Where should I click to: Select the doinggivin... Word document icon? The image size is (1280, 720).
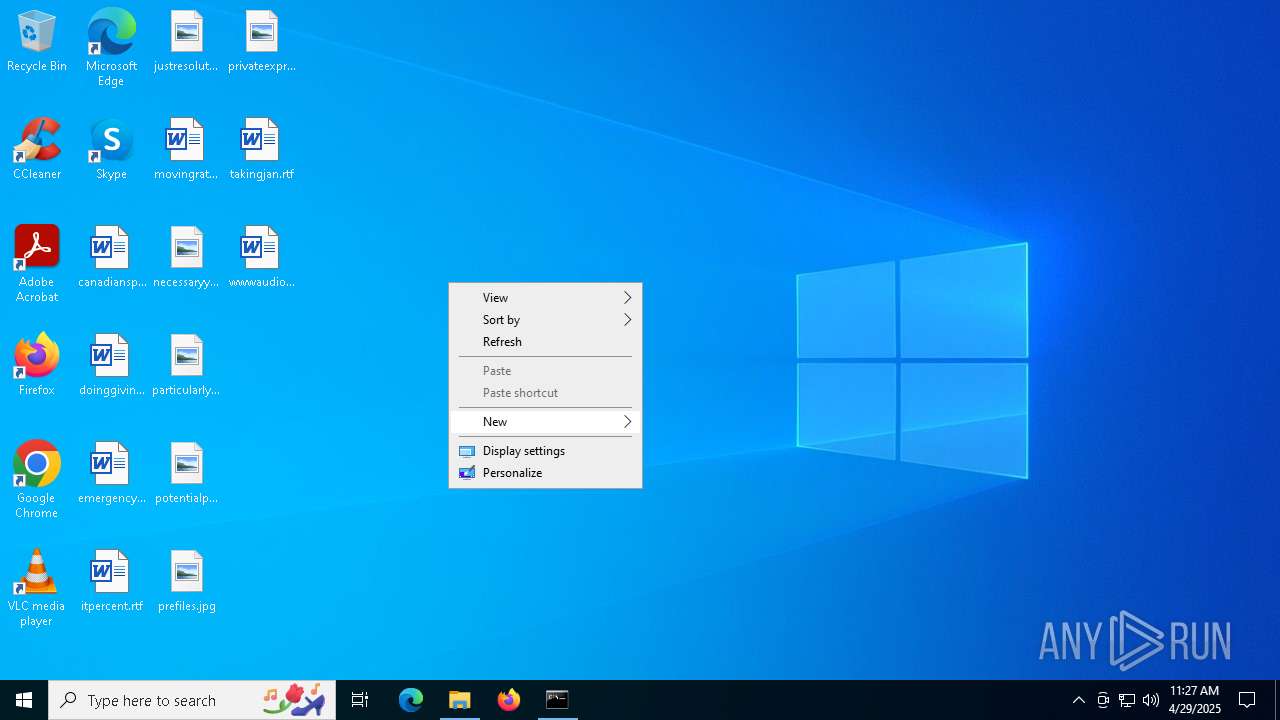tap(111, 365)
